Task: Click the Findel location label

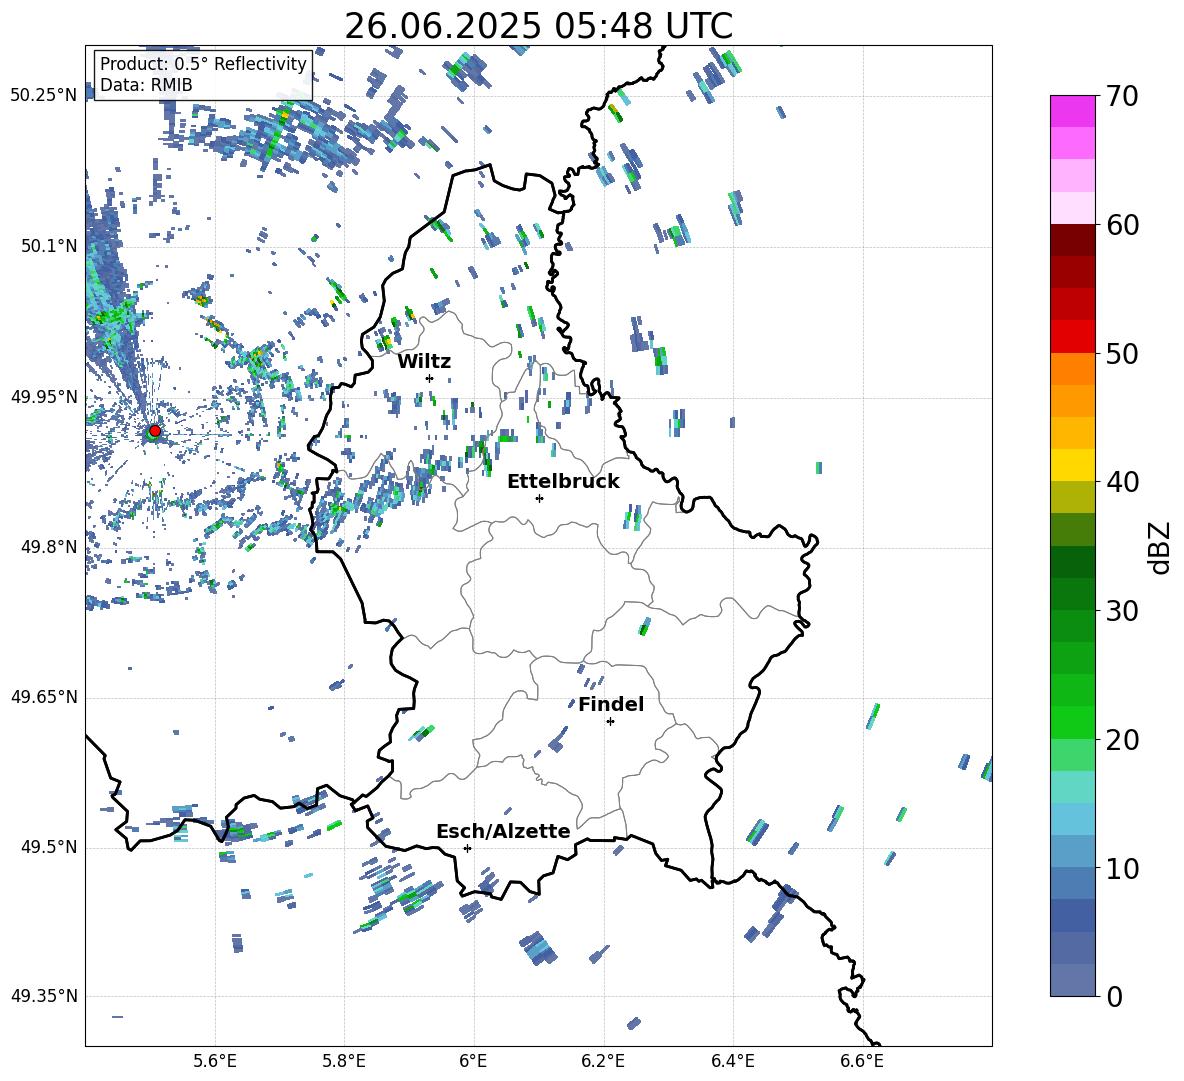Action: (x=611, y=704)
